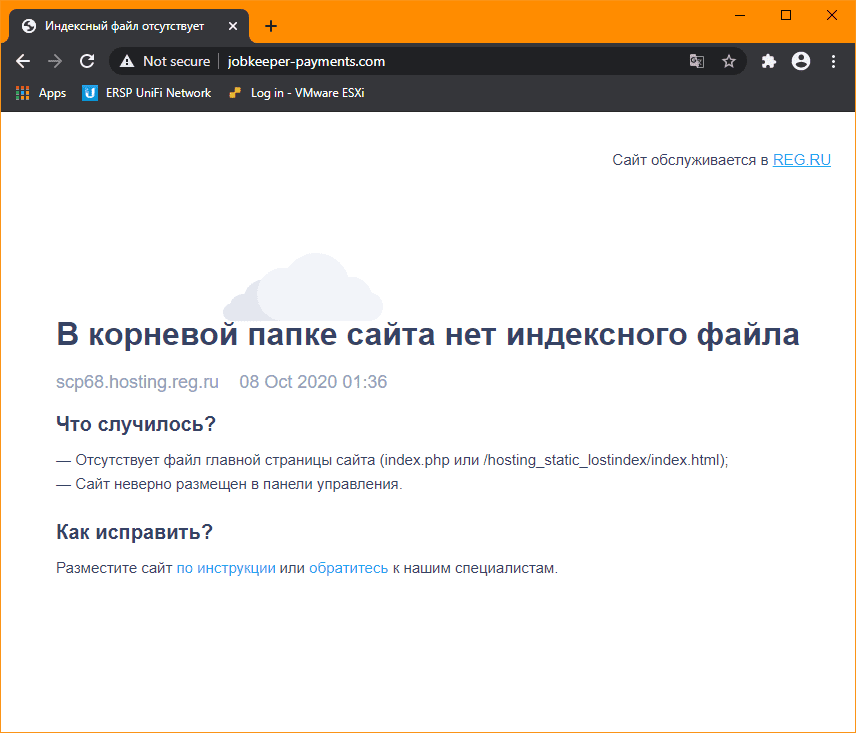The image size is (856, 733).
Task: Open the Log in - VMware ESXi bookmark
Action: point(296,93)
